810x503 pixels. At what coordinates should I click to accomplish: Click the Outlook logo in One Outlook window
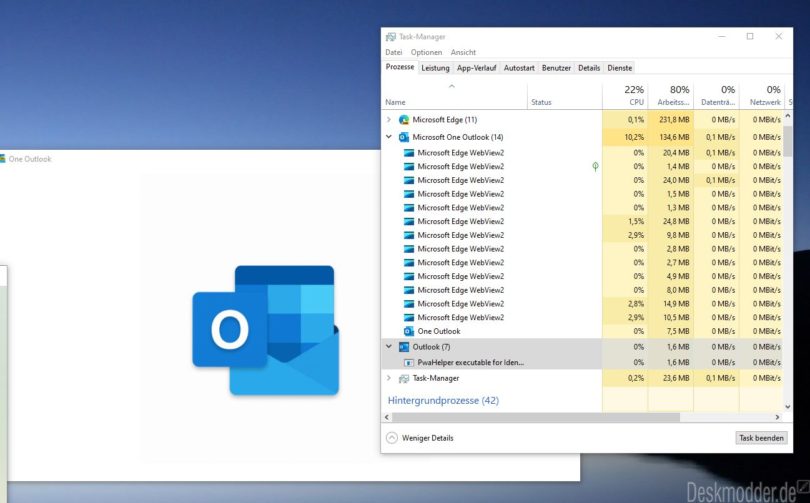pyautogui.click(x=266, y=331)
